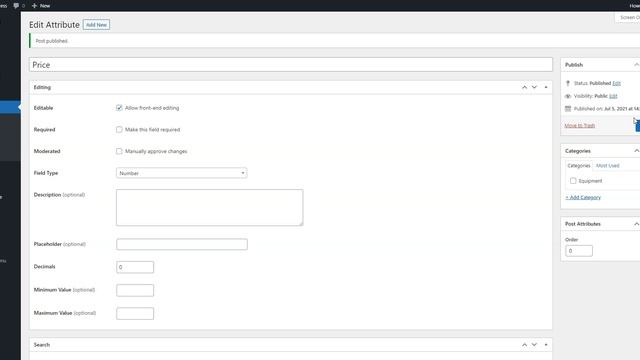Collapse the Categories panel
This screenshot has height=360, width=640.
click(636, 151)
